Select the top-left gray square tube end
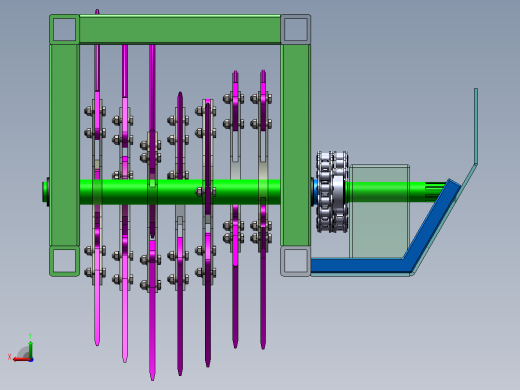This screenshot has height=390, width=520. point(64,29)
